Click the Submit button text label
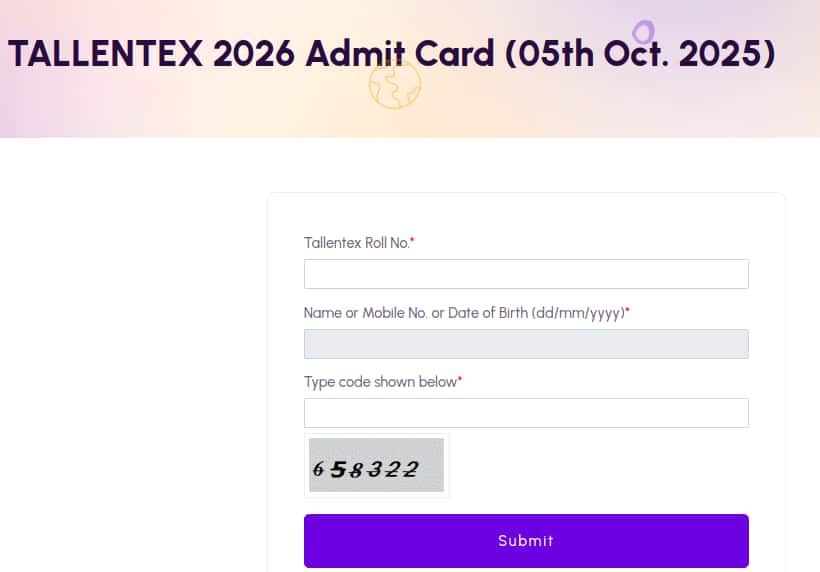 pyautogui.click(x=526, y=541)
